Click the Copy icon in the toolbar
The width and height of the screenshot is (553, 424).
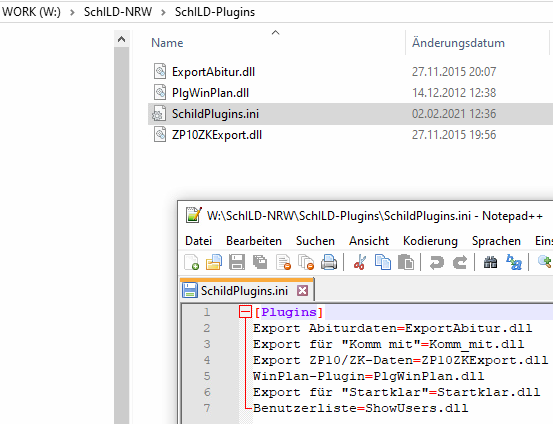click(383, 262)
